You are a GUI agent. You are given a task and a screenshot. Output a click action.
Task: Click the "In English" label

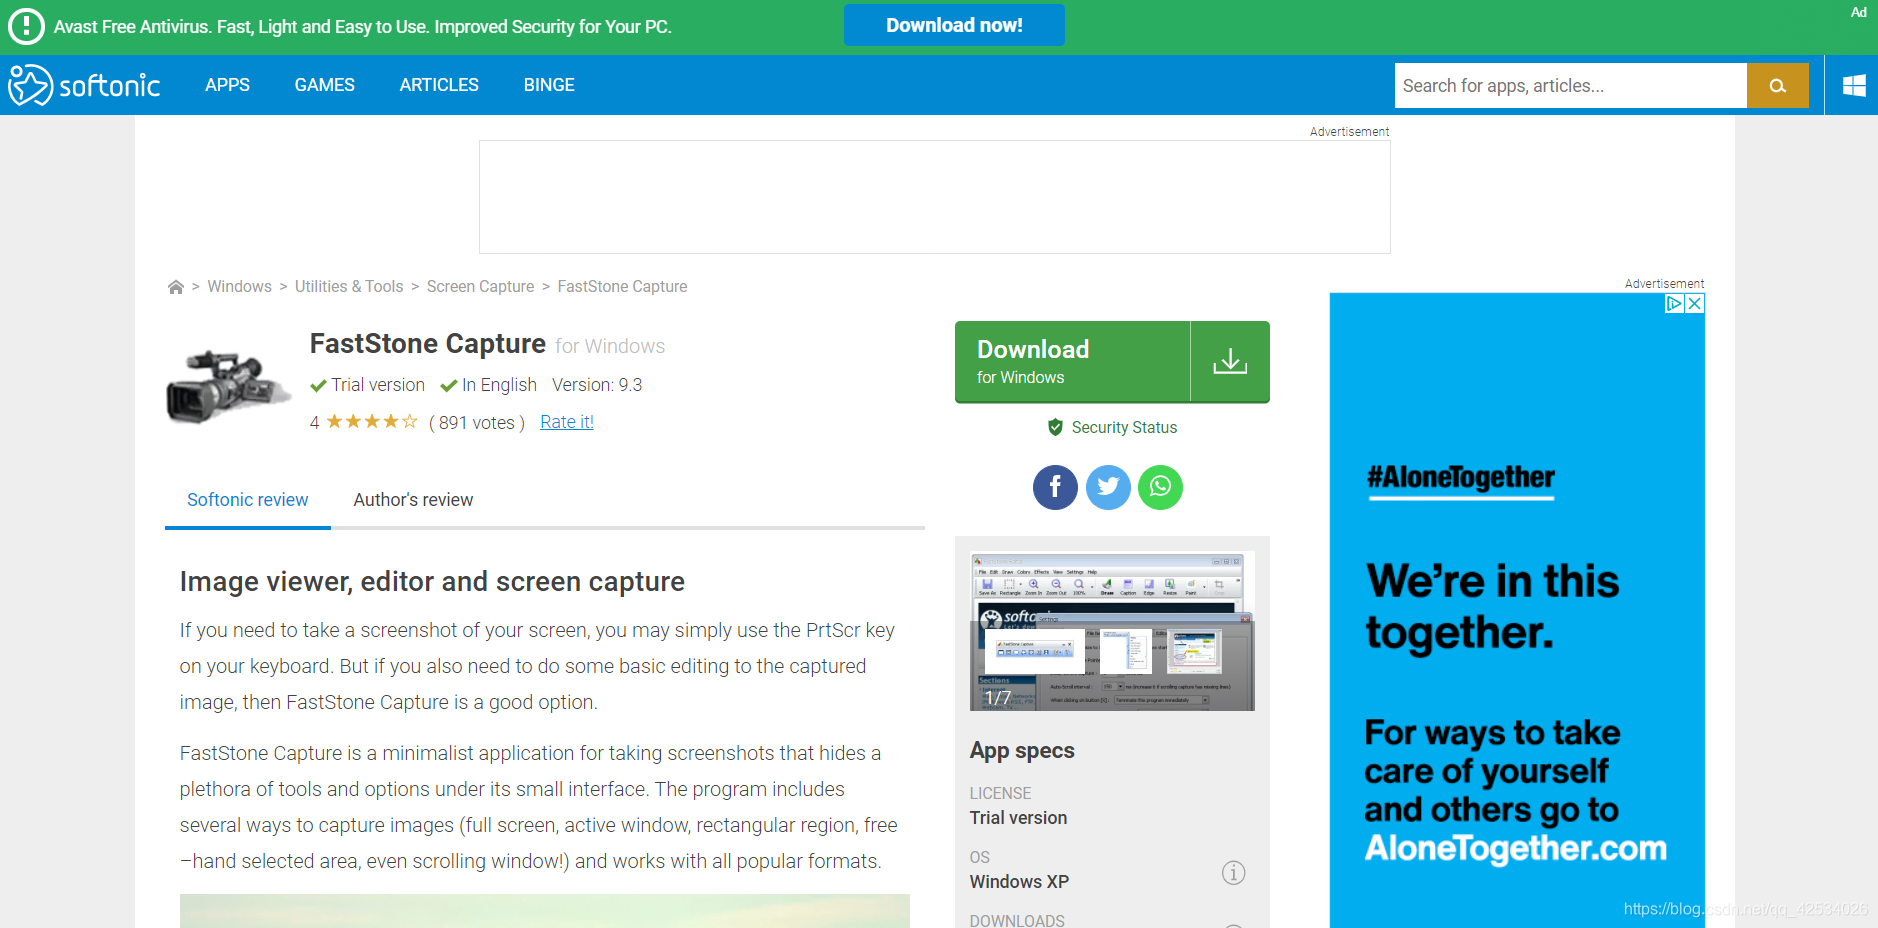click(499, 385)
